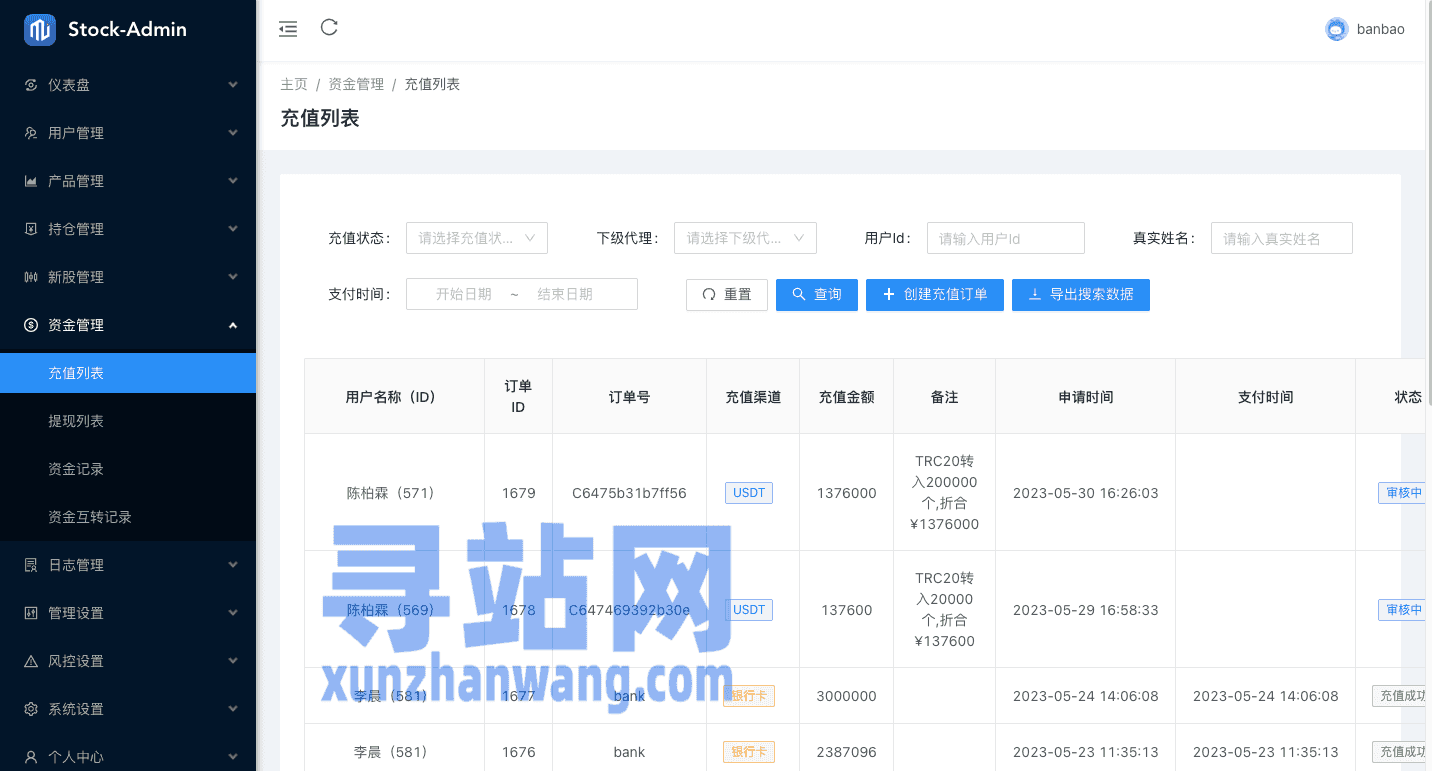This screenshot has width=1432, height=771.
Task: Click the USDT tag for order 1679
Action: tap(749, 493)
